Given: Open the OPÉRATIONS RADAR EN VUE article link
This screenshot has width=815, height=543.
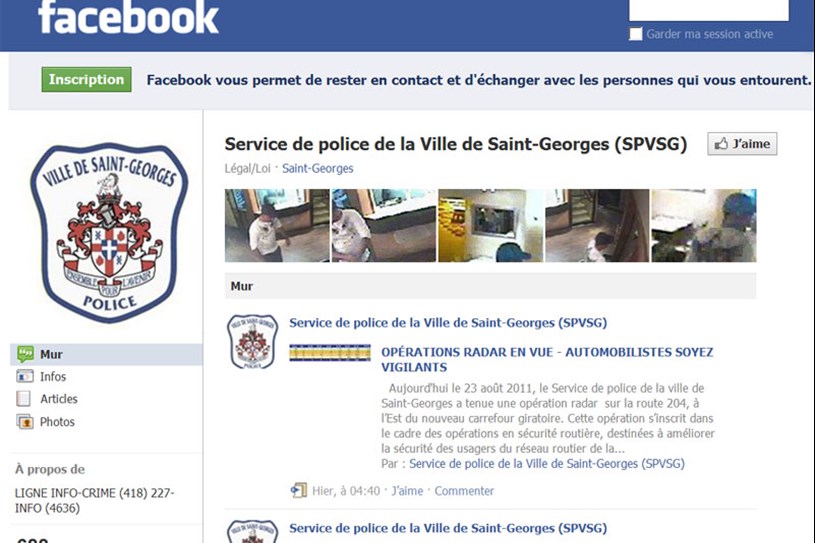Looking at the screenshot, I should (x=547, y=360).
